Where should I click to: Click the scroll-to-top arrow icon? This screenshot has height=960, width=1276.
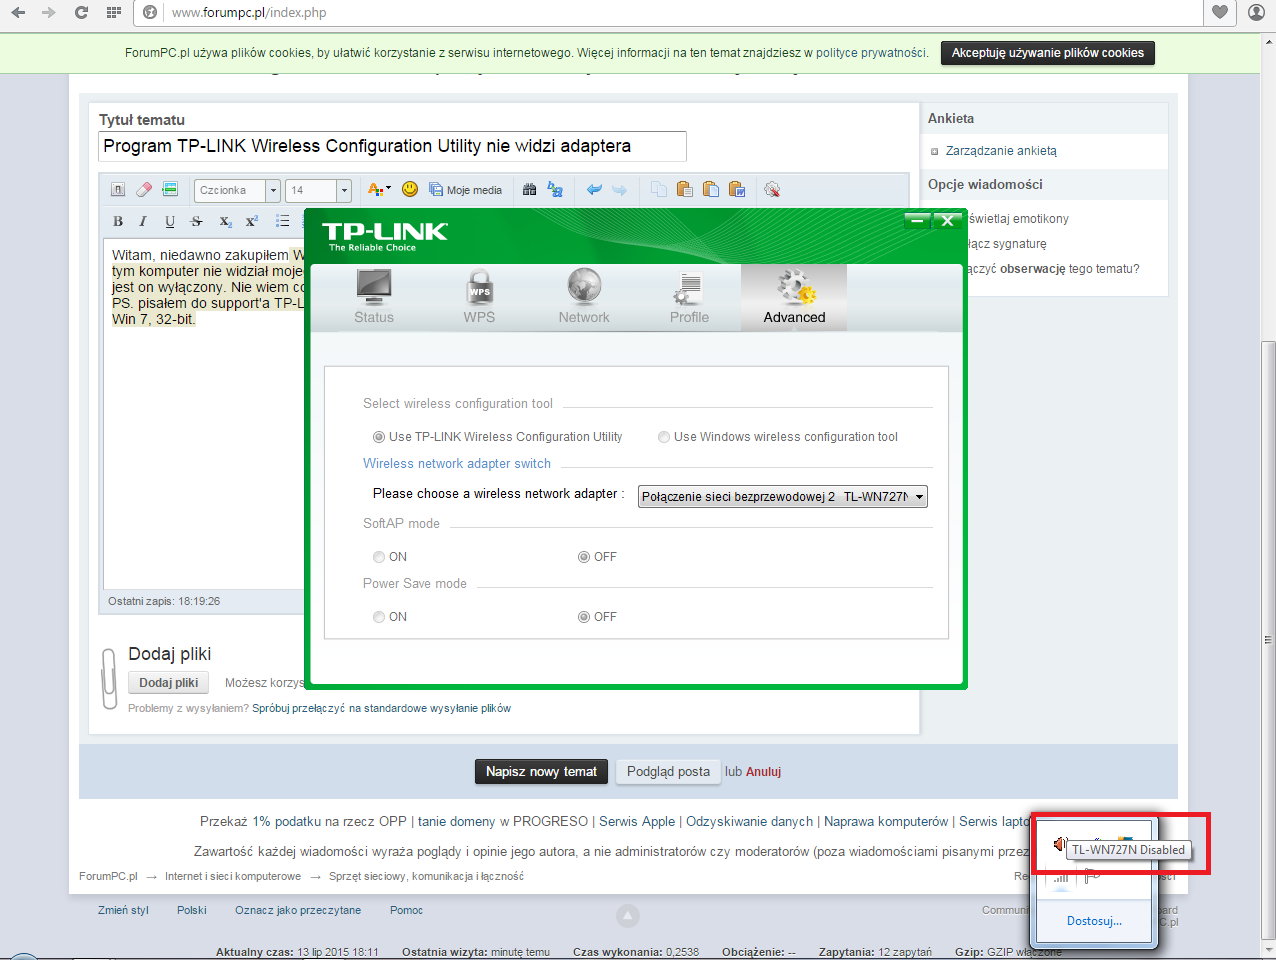[627, 915]
